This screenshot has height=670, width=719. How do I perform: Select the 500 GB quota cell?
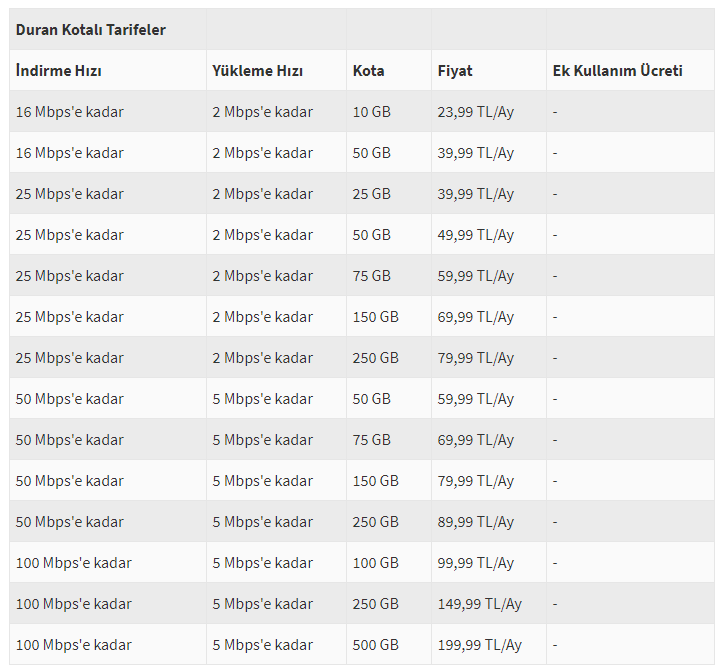tap(376, 645)
